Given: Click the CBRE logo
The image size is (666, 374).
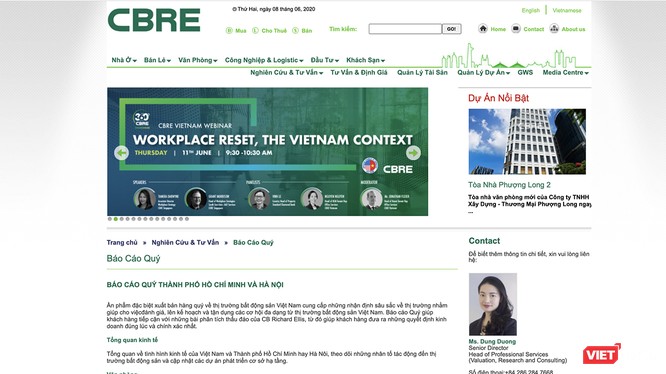Looking at the screenshot, I should [x=154, y=20].
